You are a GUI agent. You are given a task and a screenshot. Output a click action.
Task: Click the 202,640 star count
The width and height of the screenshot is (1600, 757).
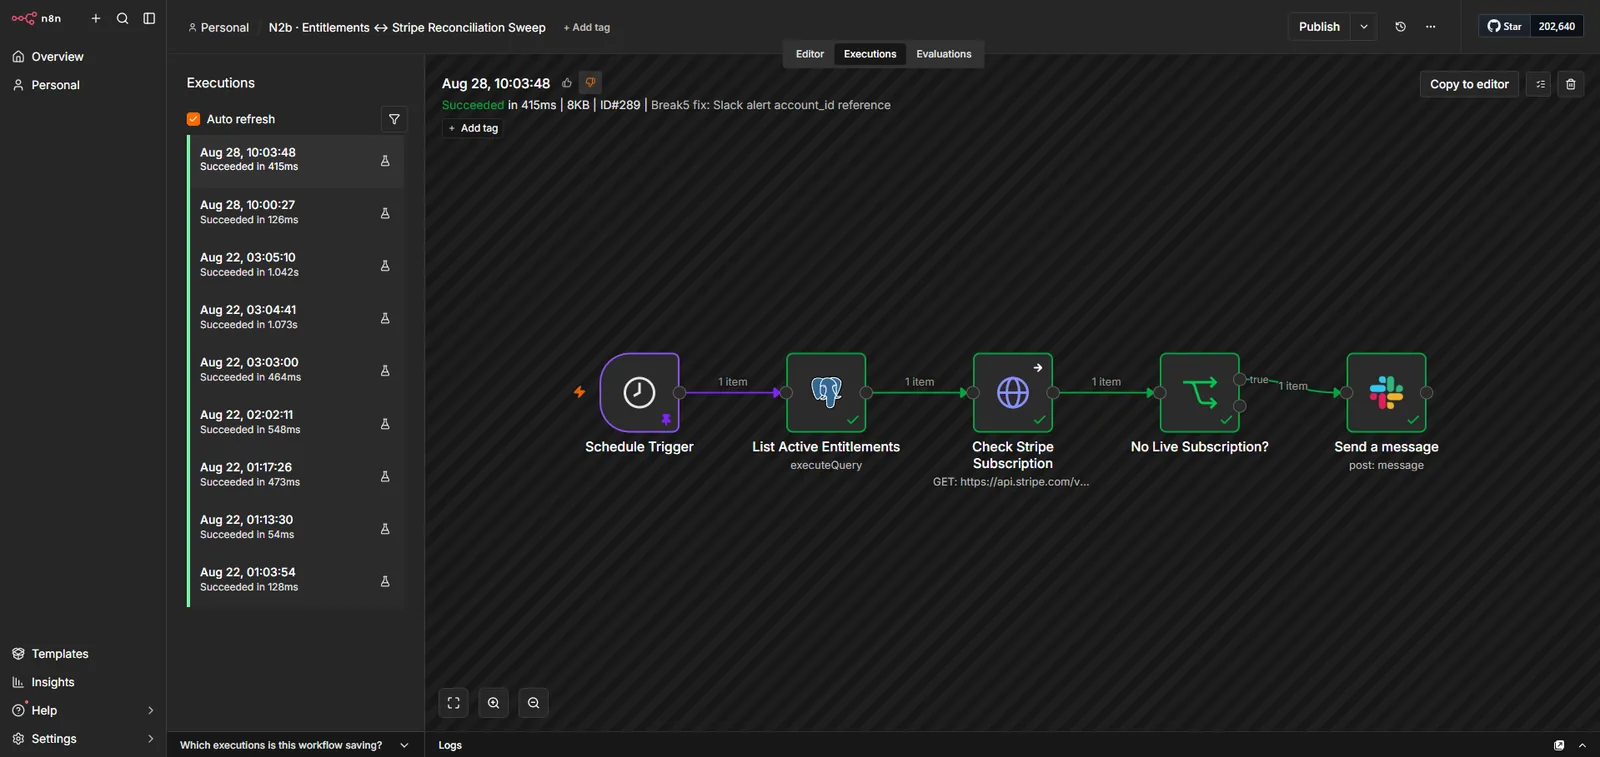pos(1557,27)
